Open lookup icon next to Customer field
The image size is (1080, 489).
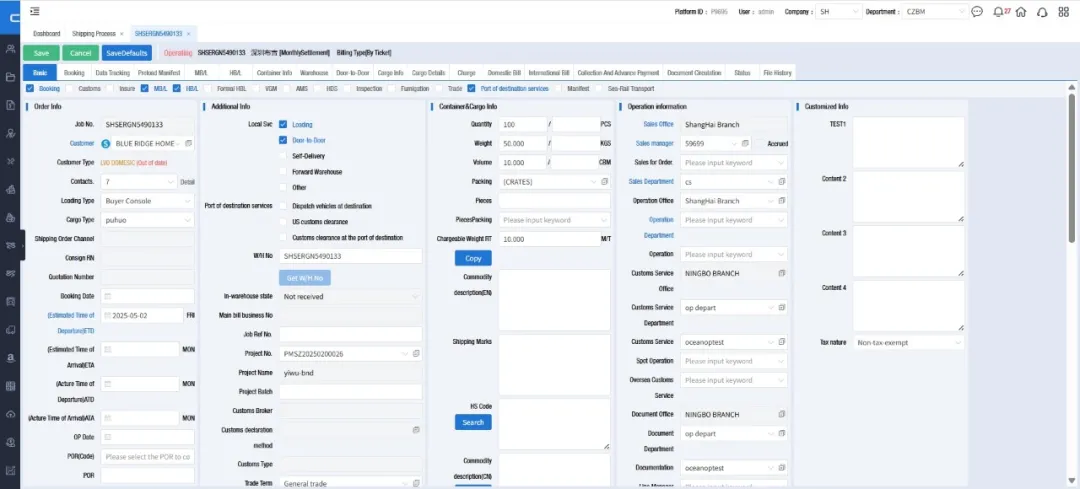(188, 144)
